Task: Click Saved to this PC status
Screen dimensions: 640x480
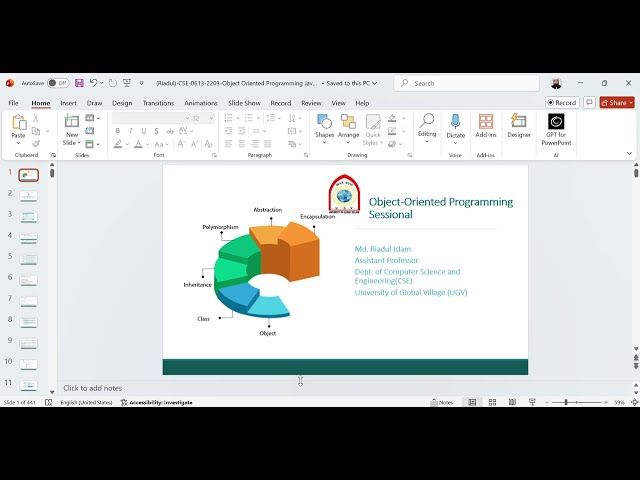Action: (351, 83)
